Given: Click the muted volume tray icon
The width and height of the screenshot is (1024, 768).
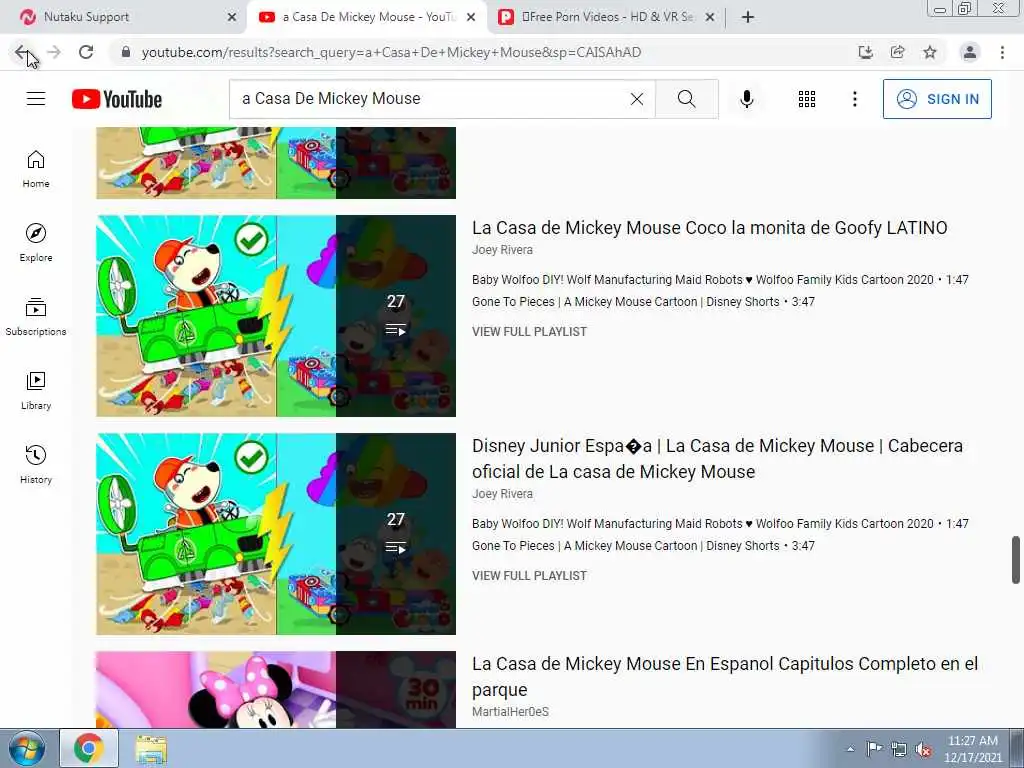Looking at the screenshot, I should [923, 749].
